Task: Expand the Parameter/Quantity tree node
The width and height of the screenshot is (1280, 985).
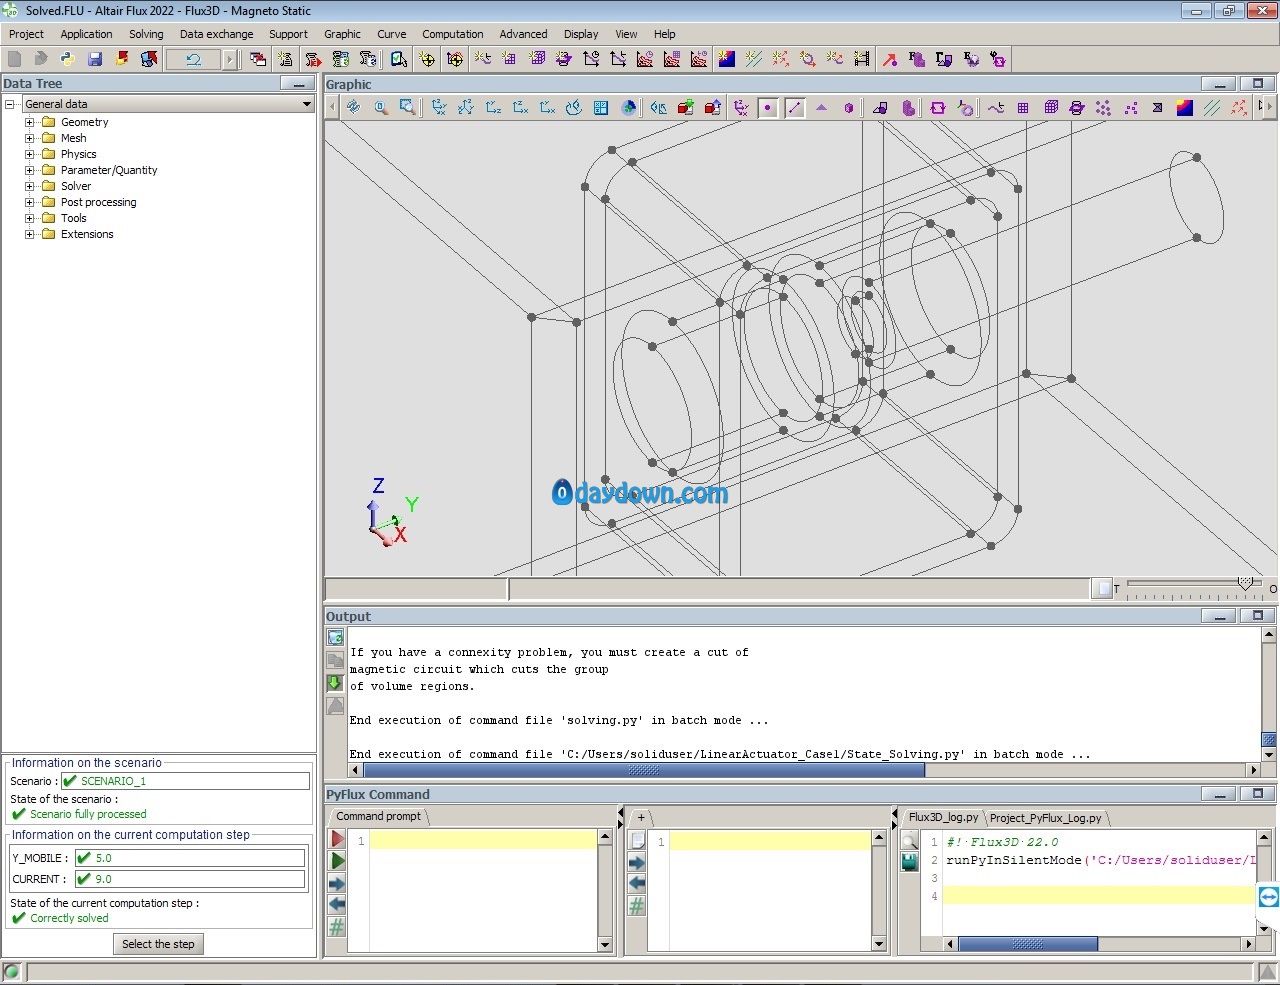Action: point(30,170)
